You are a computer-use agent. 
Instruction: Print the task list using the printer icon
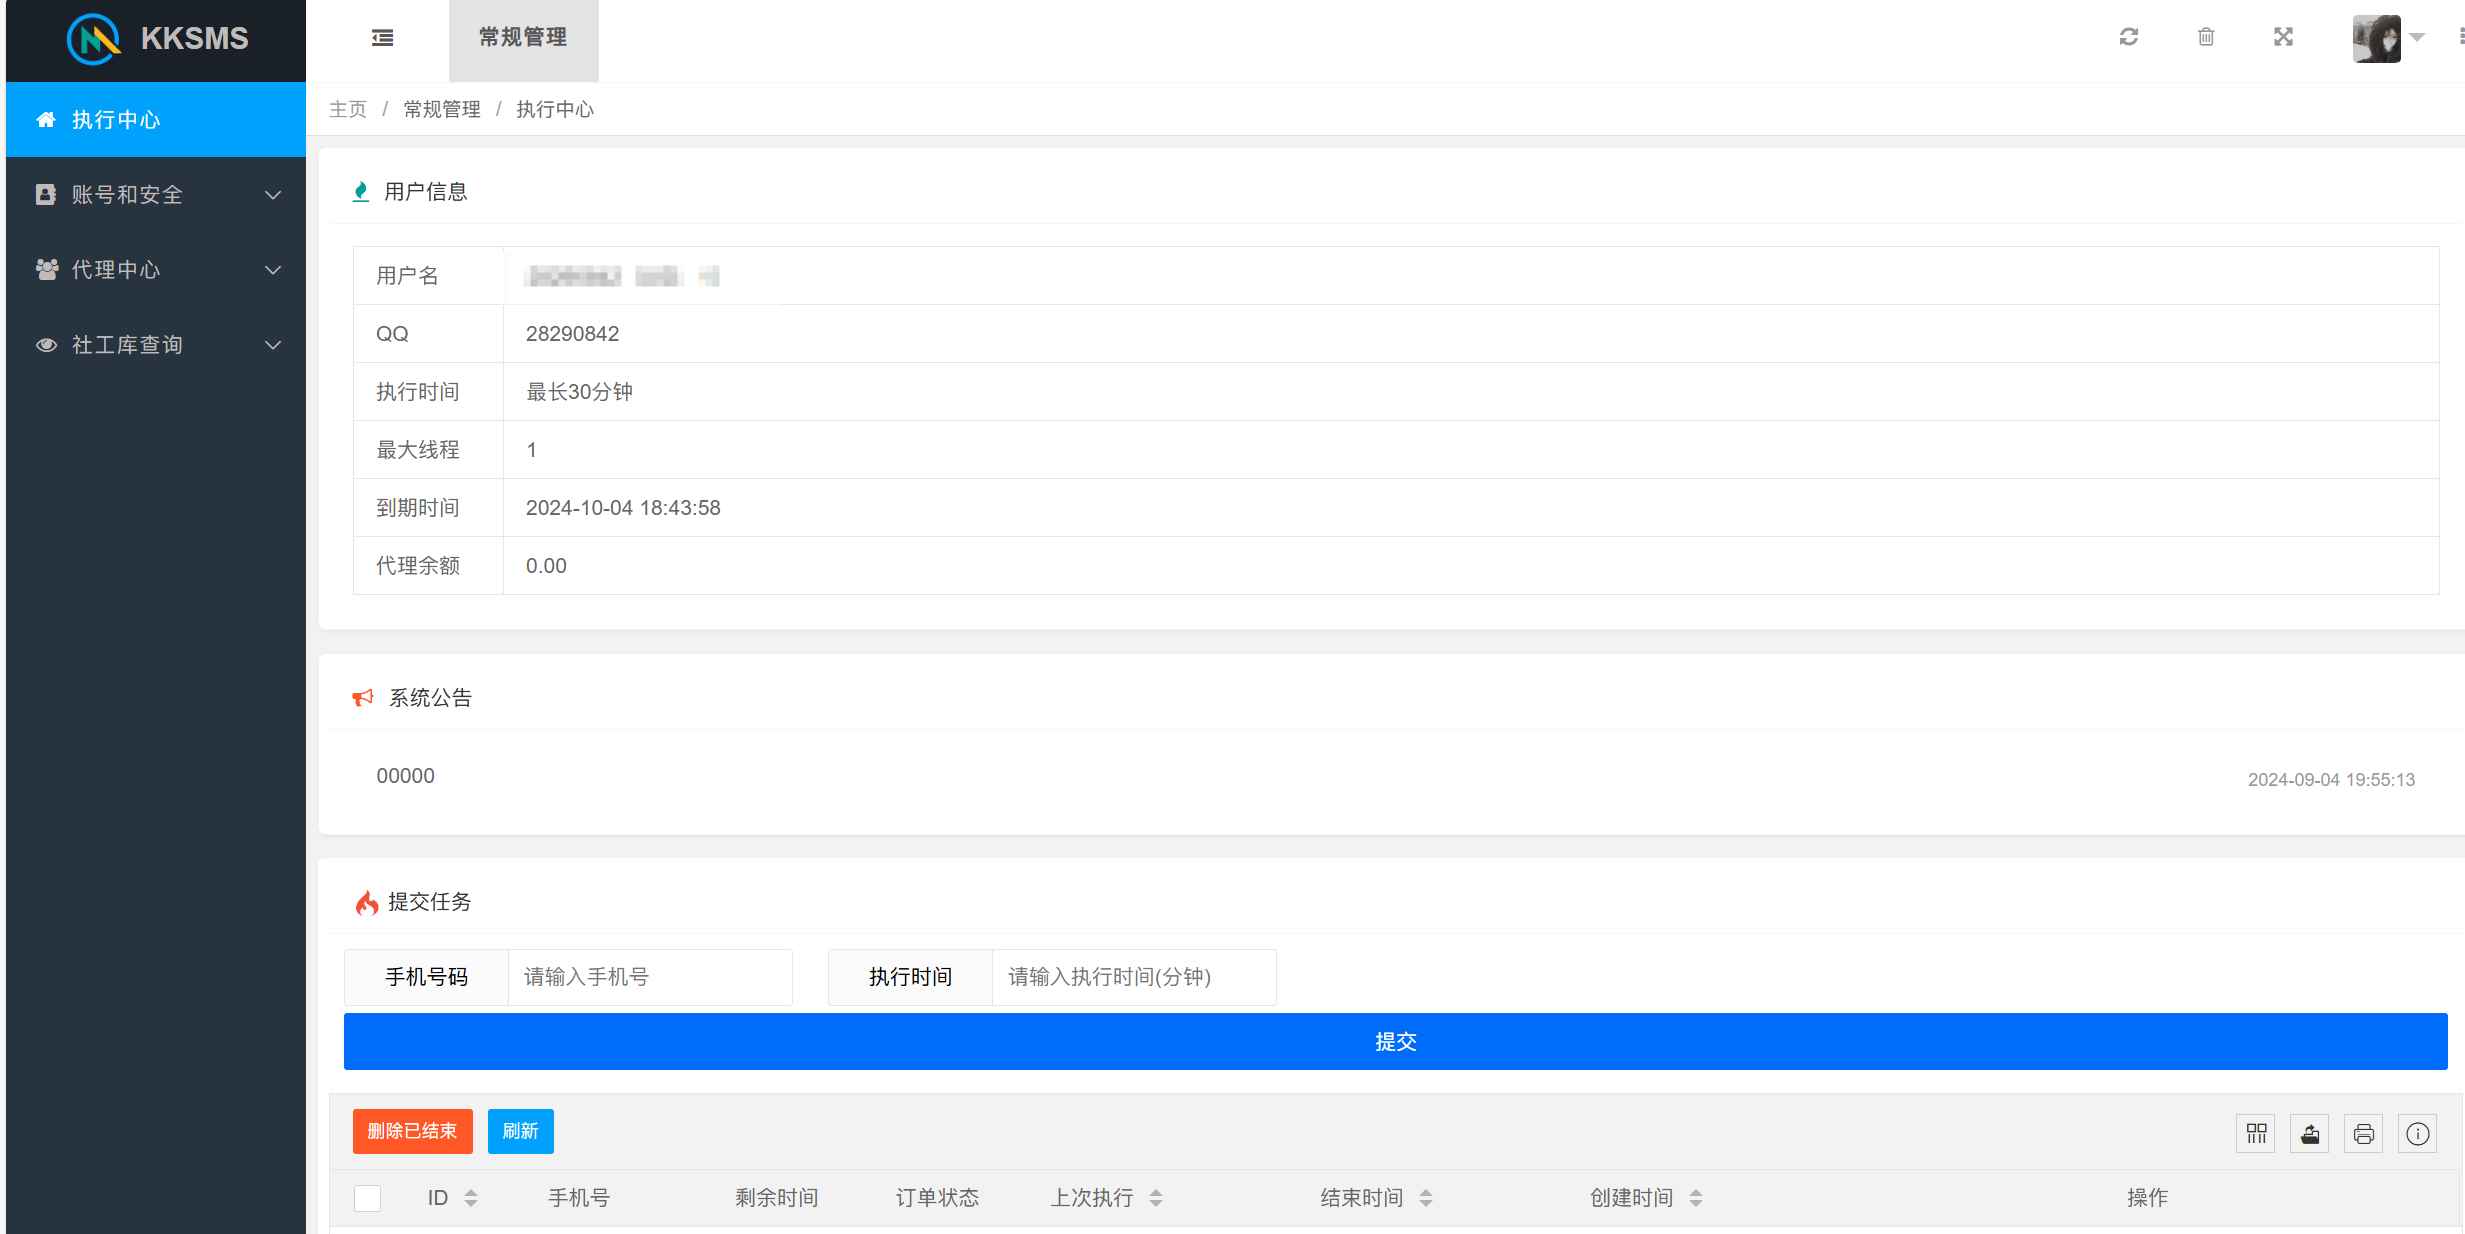pyautogui.click(x=2364, y=1131)
